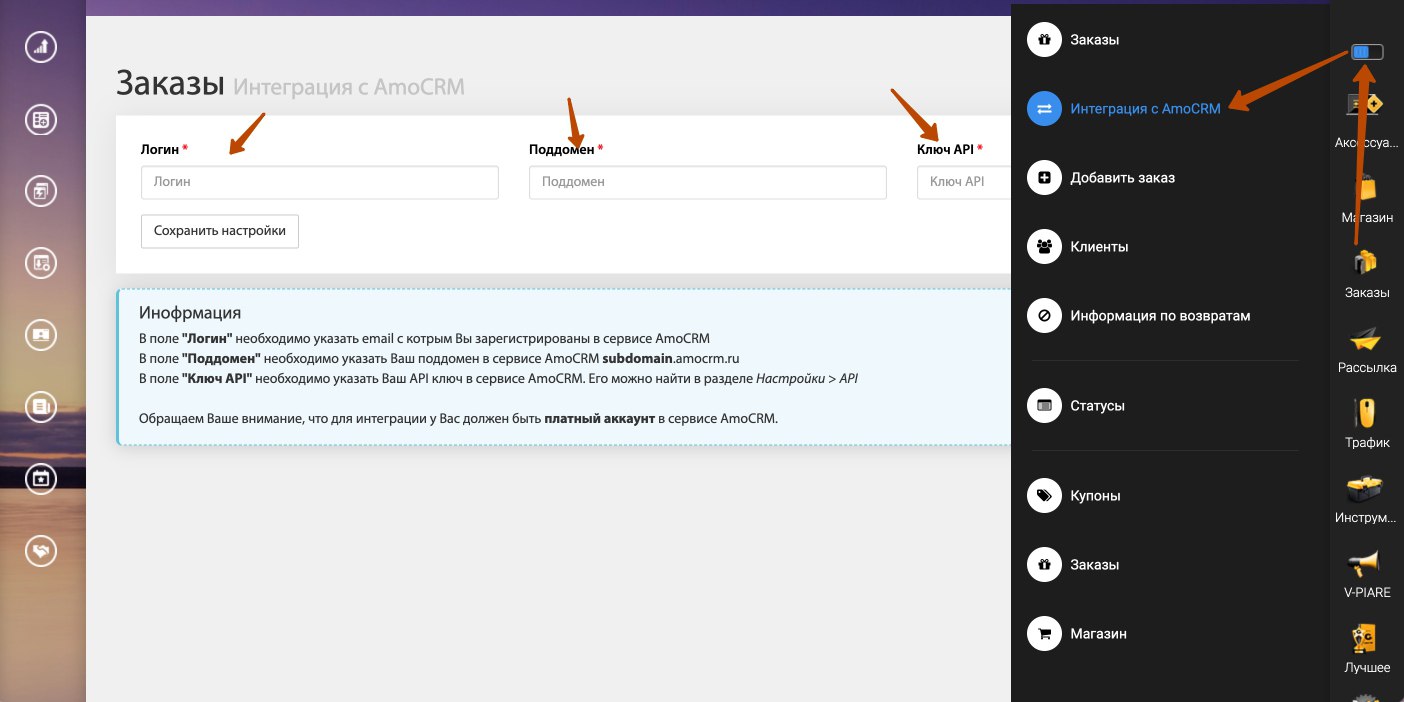
Task: Click the page with gear sidebar icon
Action: [x=41, y=263]
